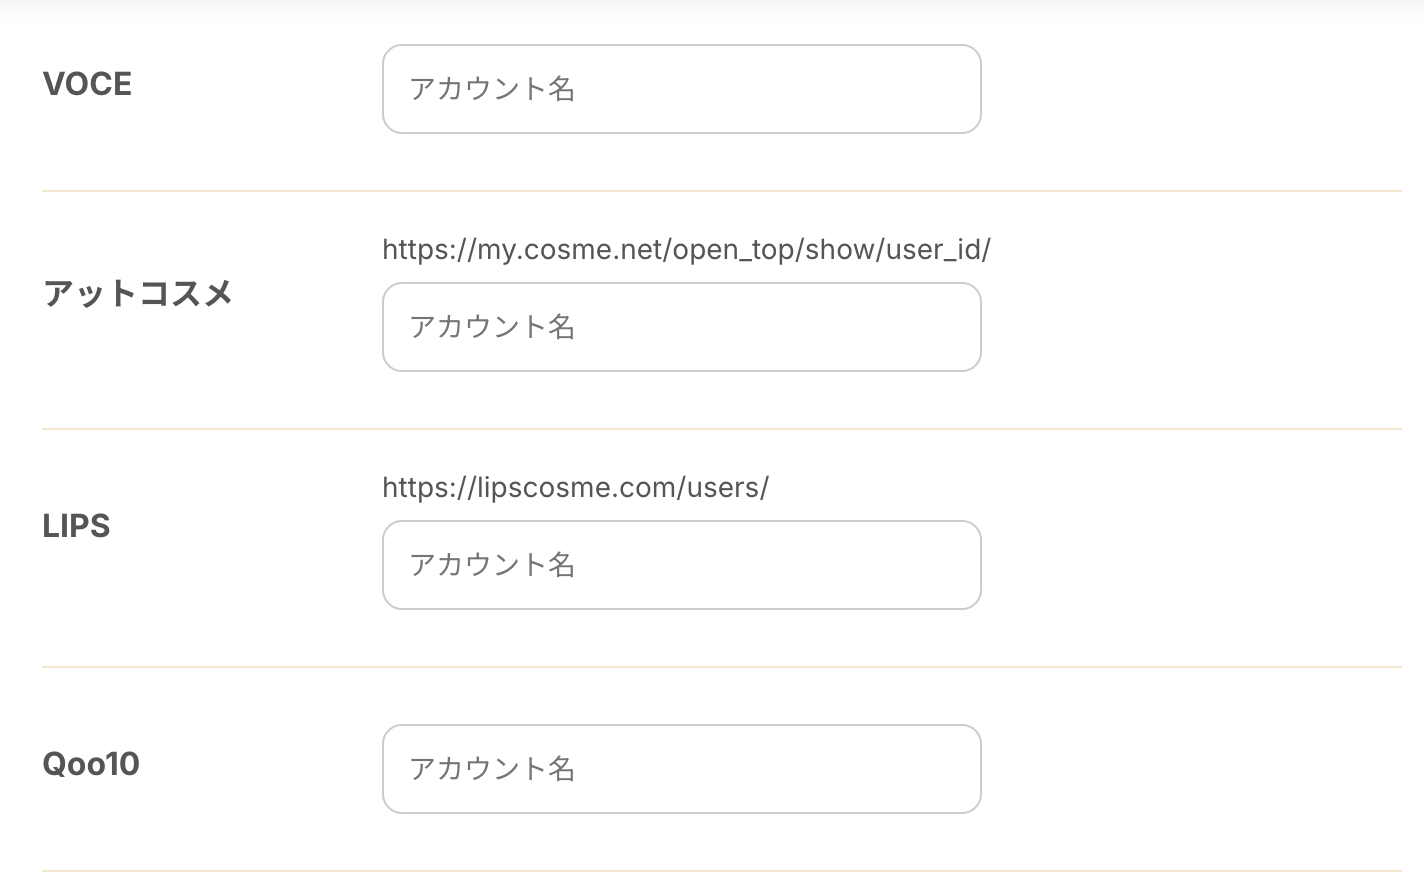Click the divider line below アットコスメ row

(x=720, y=429)
